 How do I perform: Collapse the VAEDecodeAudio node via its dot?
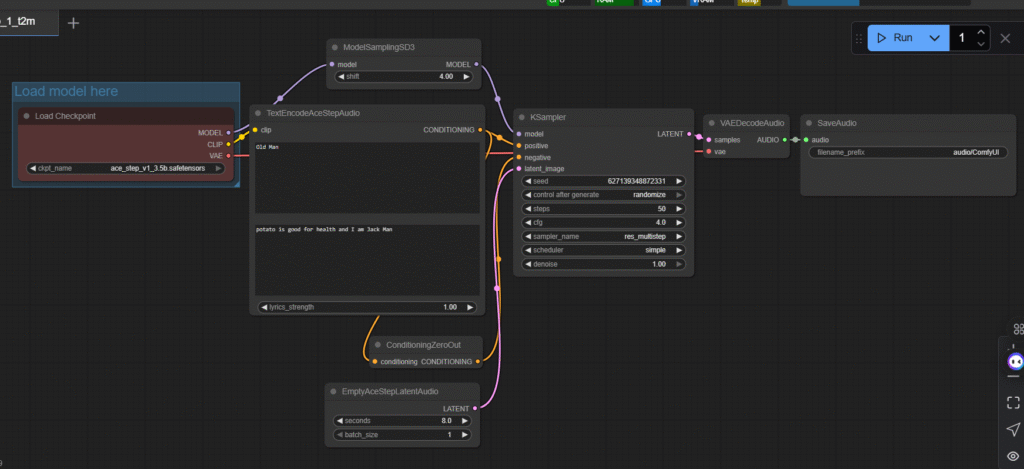712,123
